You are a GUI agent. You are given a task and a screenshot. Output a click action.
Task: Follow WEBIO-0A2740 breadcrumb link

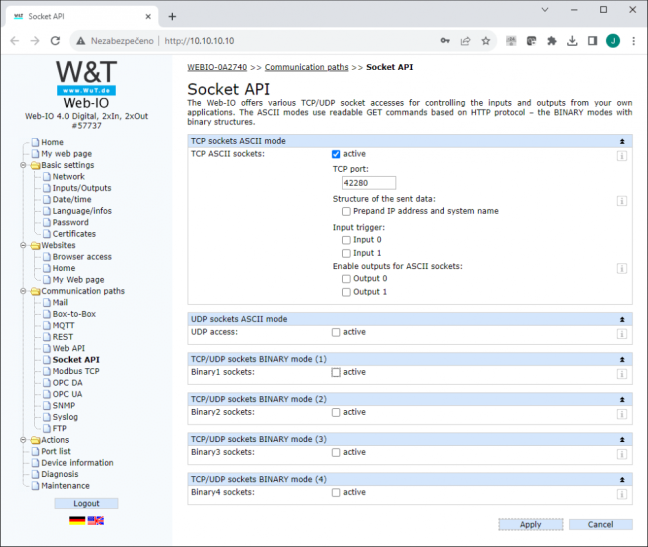[217, 67]
